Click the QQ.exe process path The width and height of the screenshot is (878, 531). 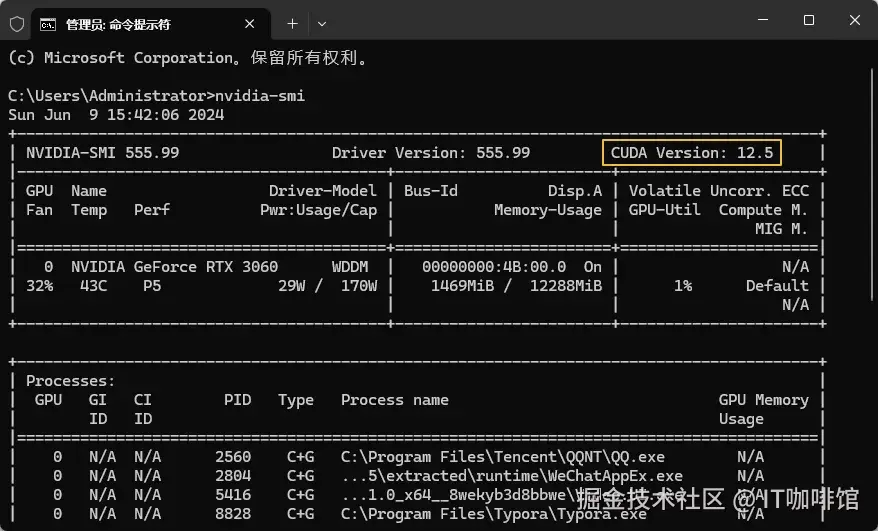tap(503, 457)
